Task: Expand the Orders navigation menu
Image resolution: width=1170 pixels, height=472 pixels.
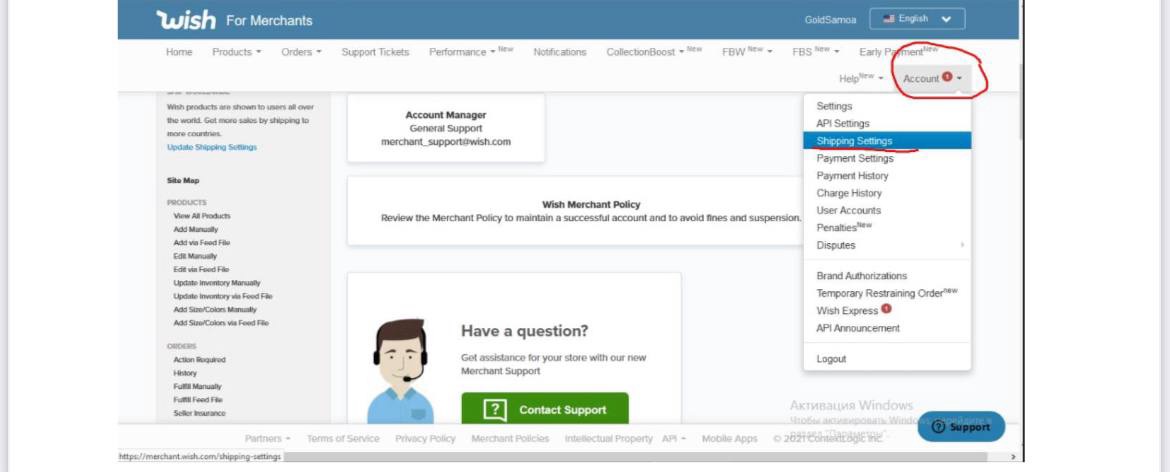Action: coord(301,52)
